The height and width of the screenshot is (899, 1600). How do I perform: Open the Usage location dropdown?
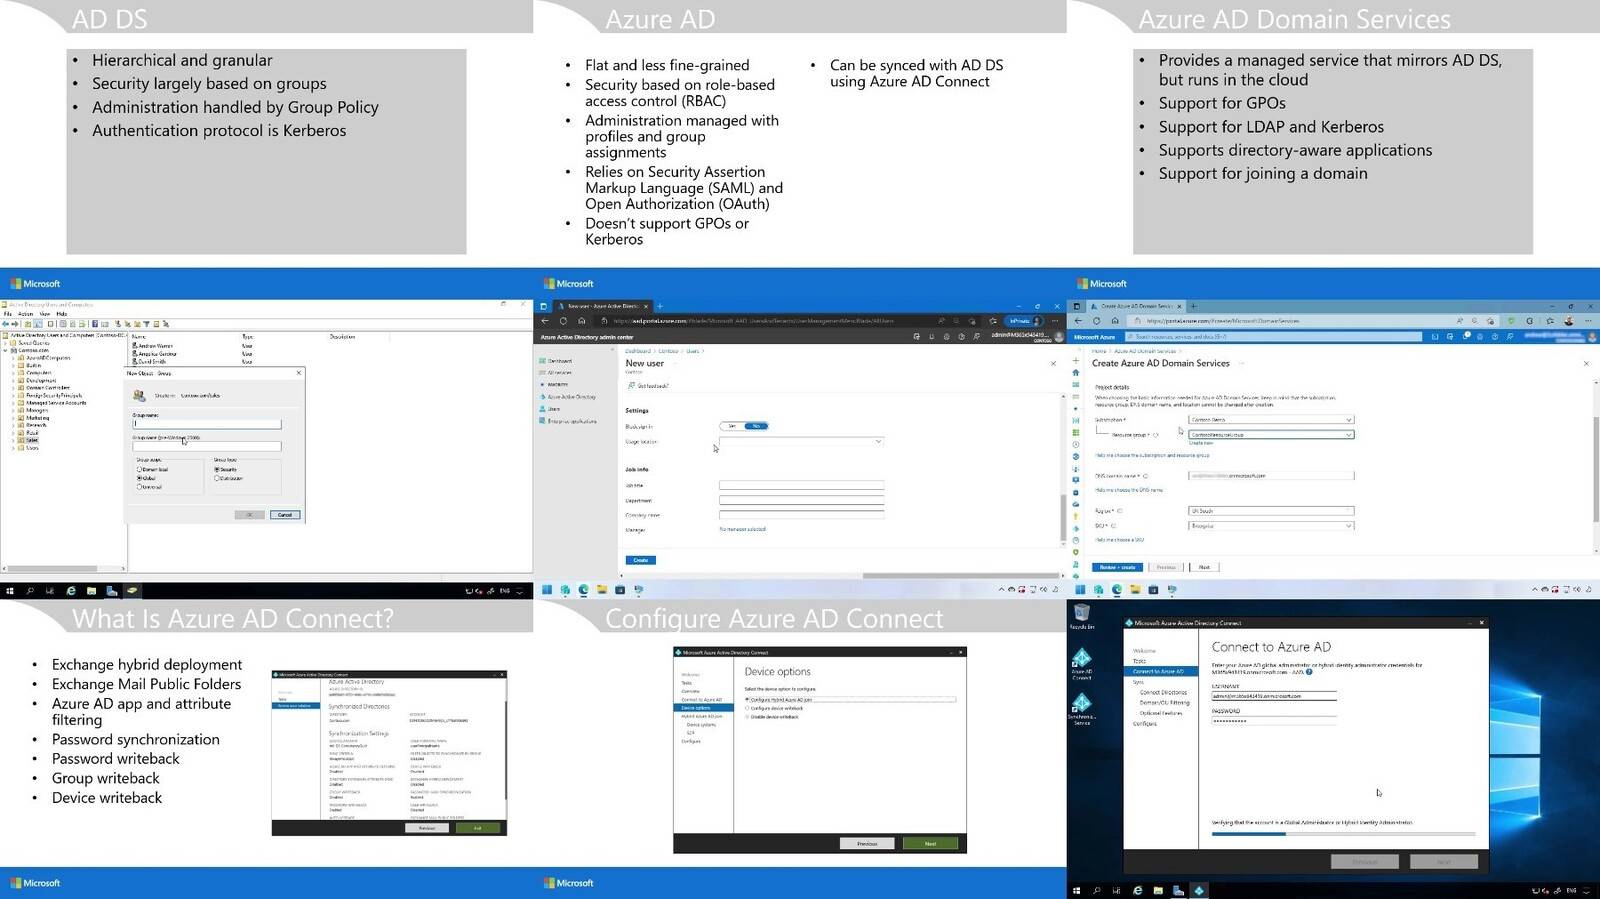[x=801, y=441]
